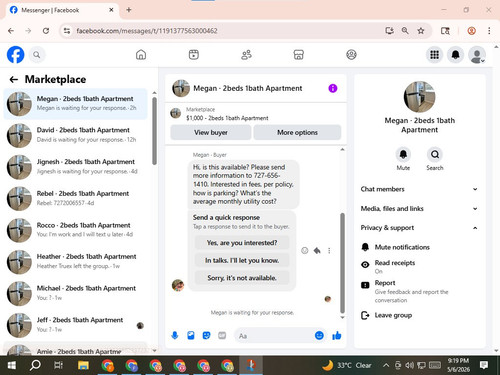Expand Media, files and links section

pos(419,208)
